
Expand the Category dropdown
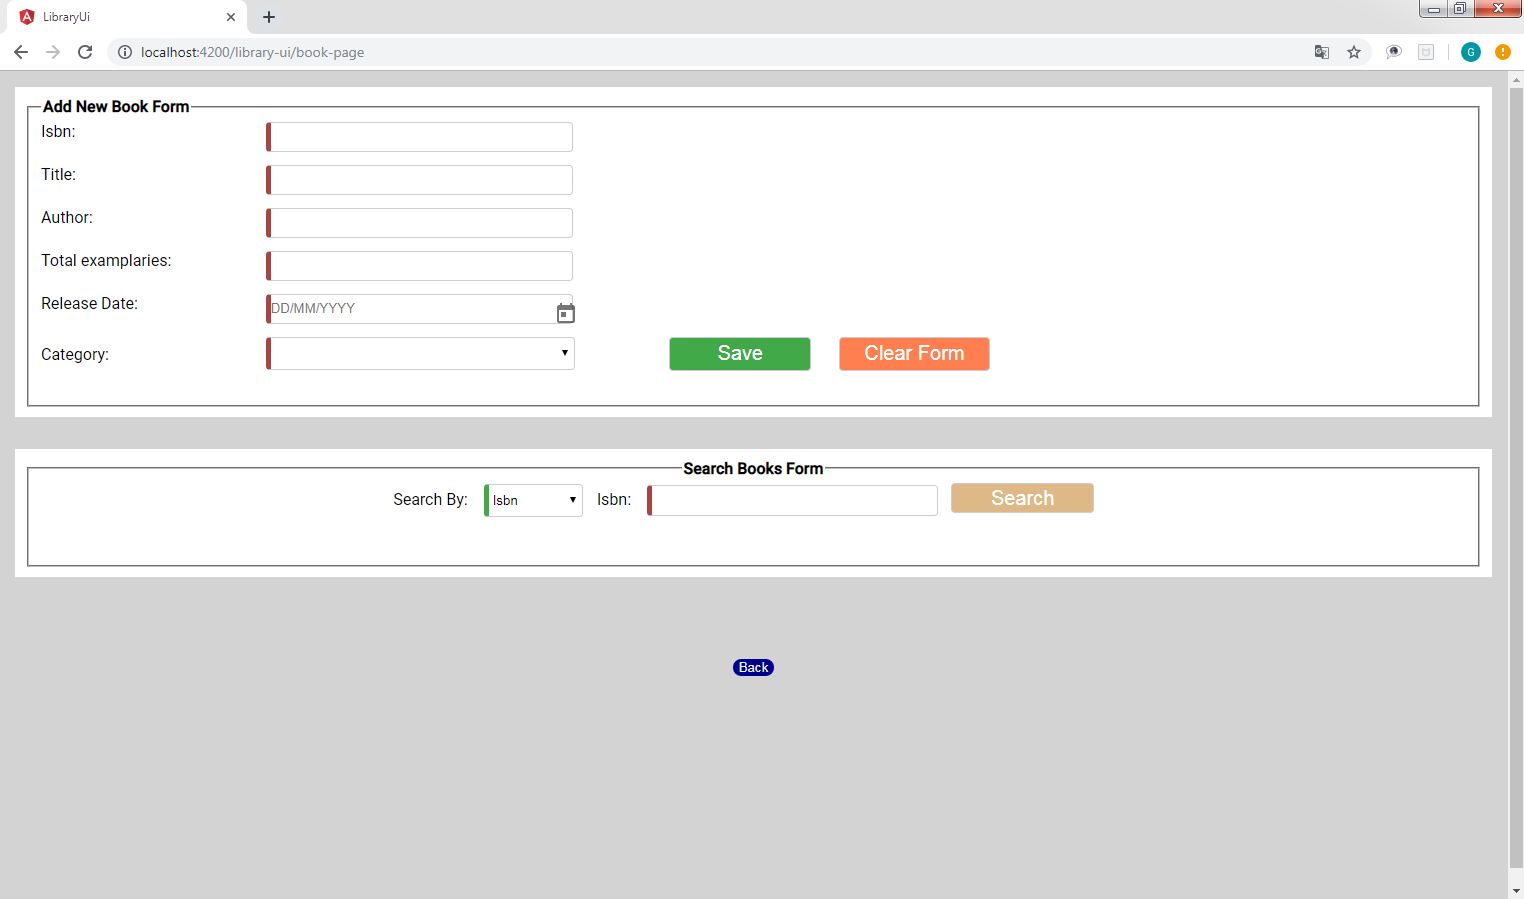click(x=421, y=353)
